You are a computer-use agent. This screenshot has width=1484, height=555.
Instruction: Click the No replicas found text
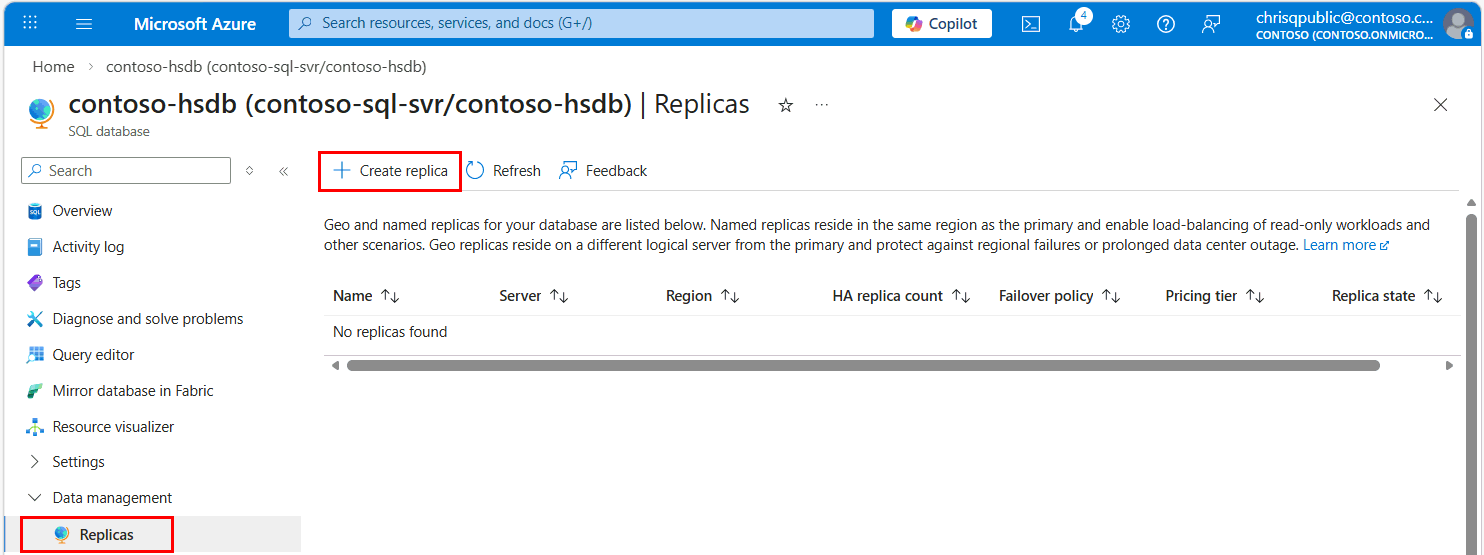(390, 332)
